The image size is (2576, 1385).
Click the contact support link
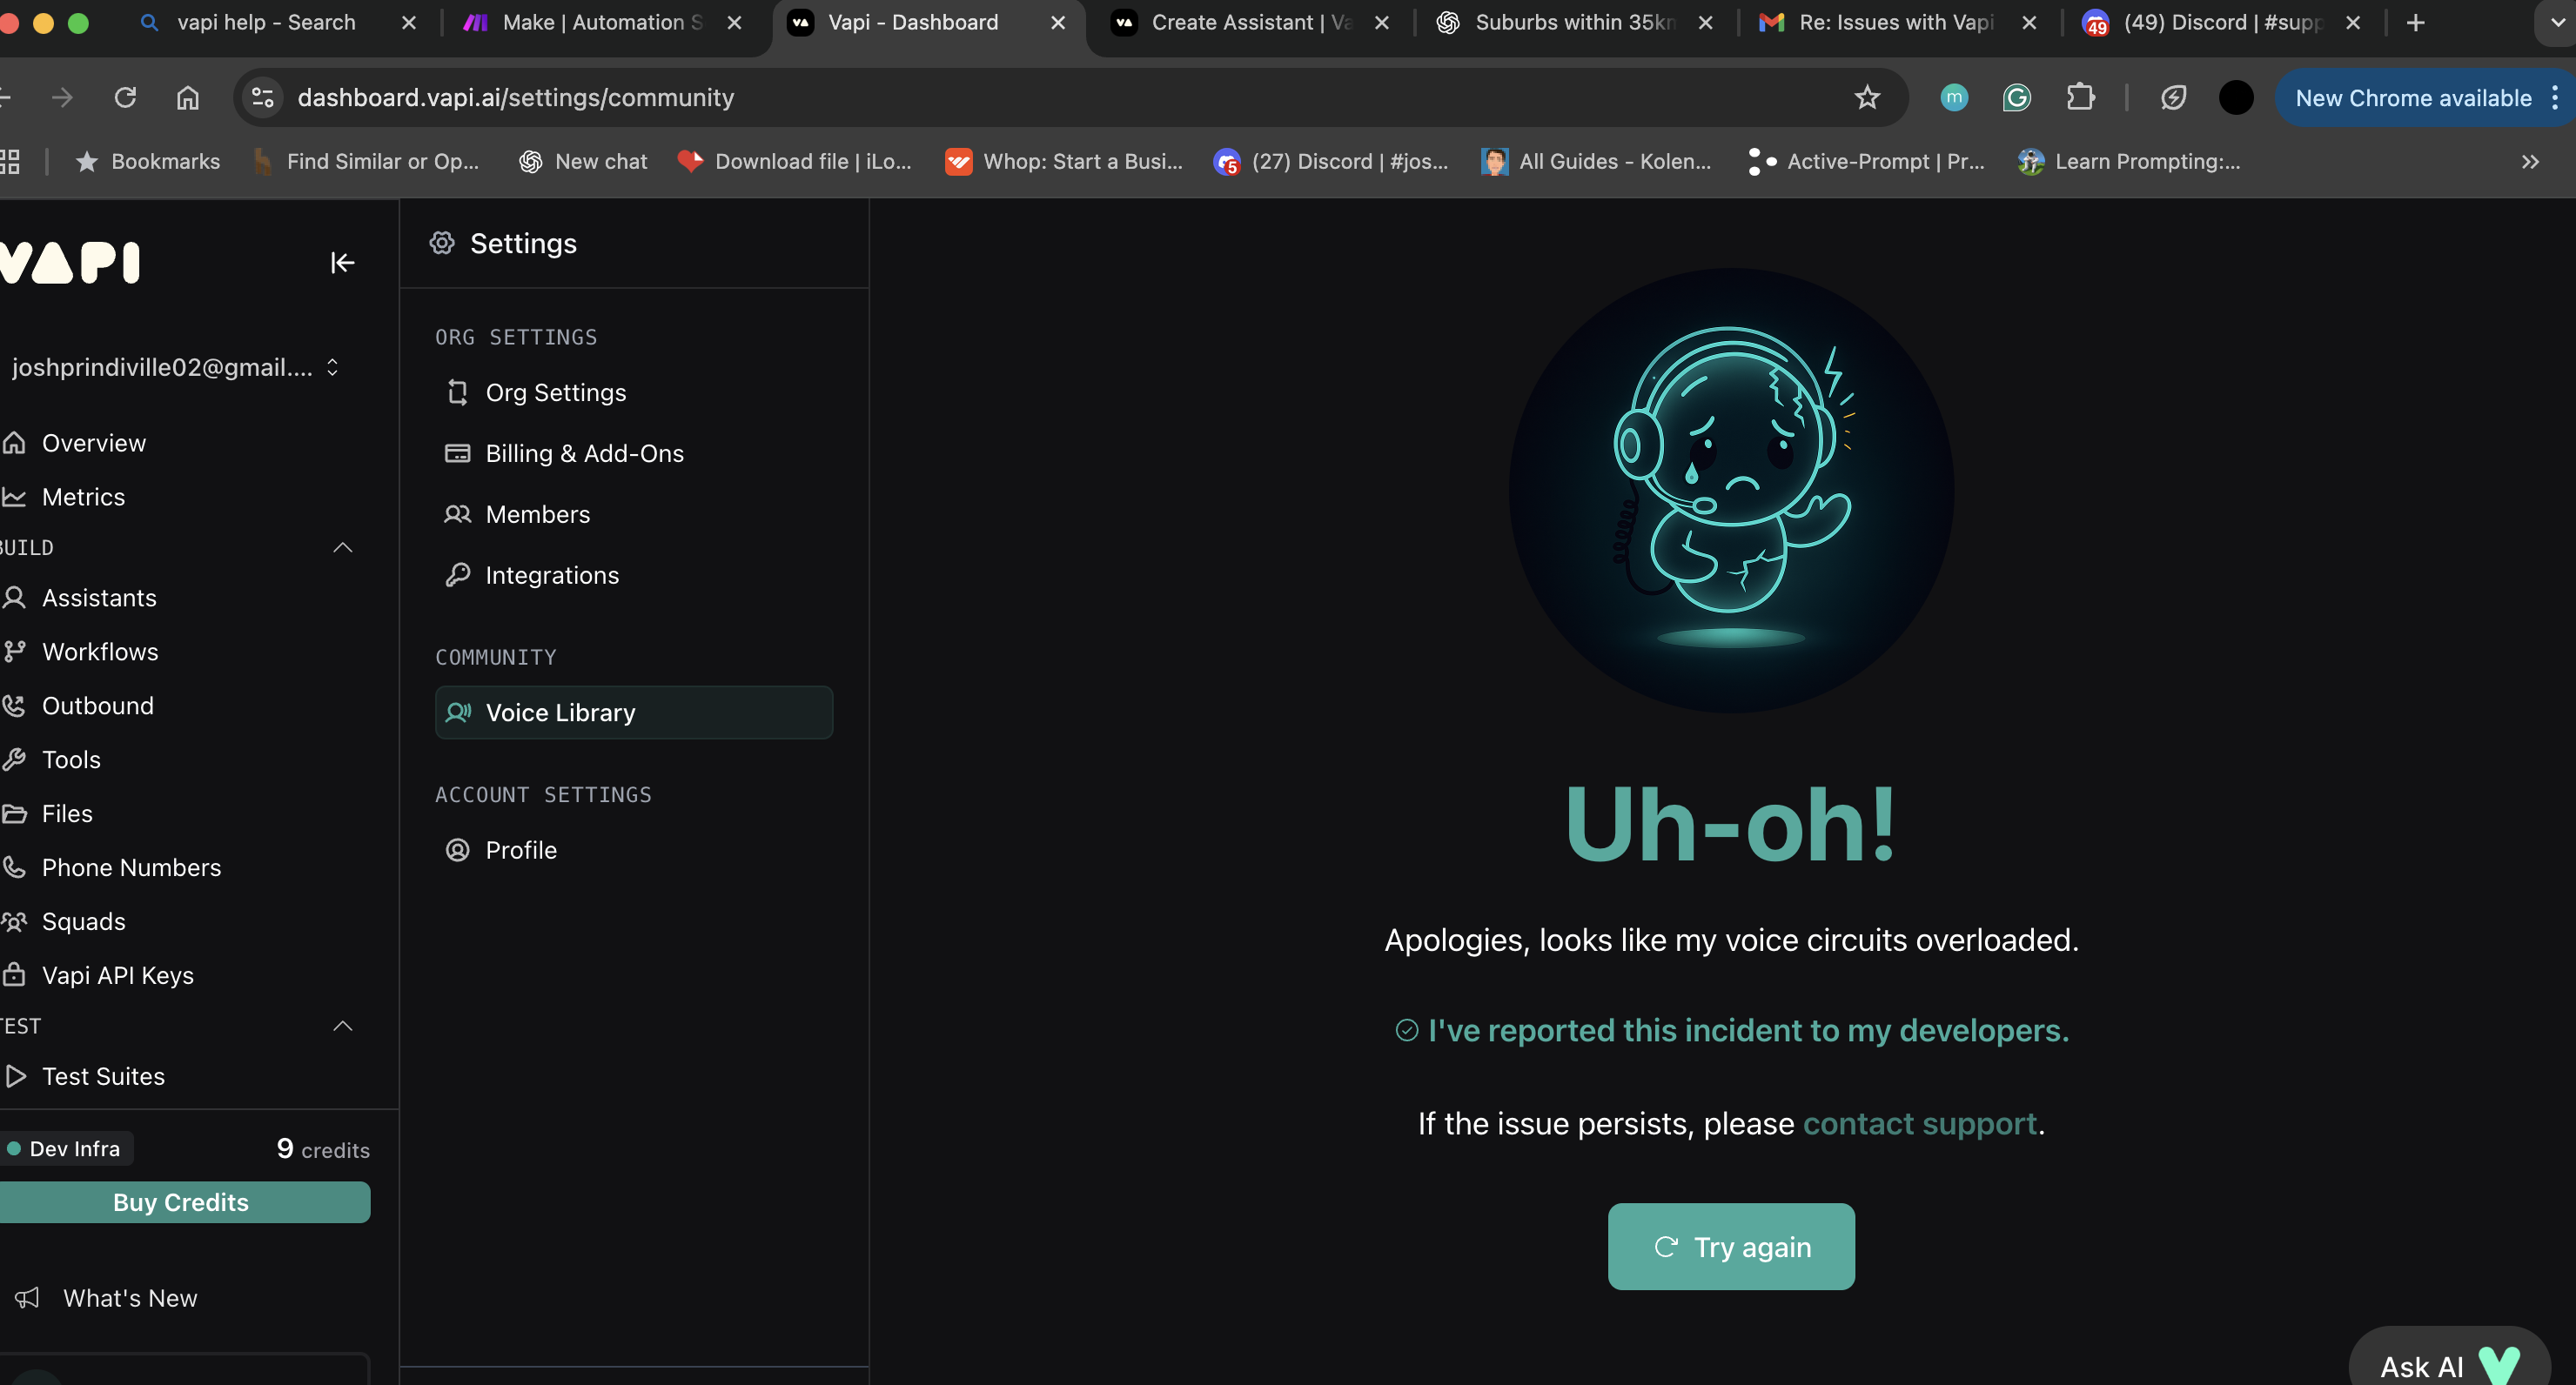click(1919, 1123)
